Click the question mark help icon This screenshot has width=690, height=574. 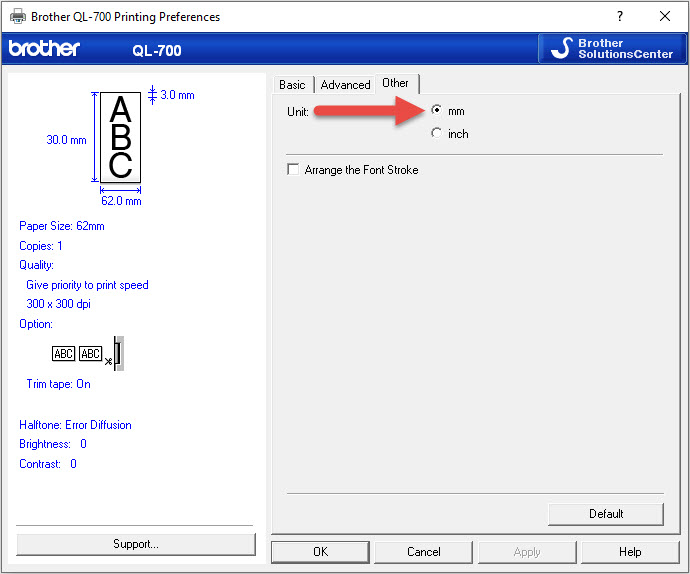click(620, 16)
